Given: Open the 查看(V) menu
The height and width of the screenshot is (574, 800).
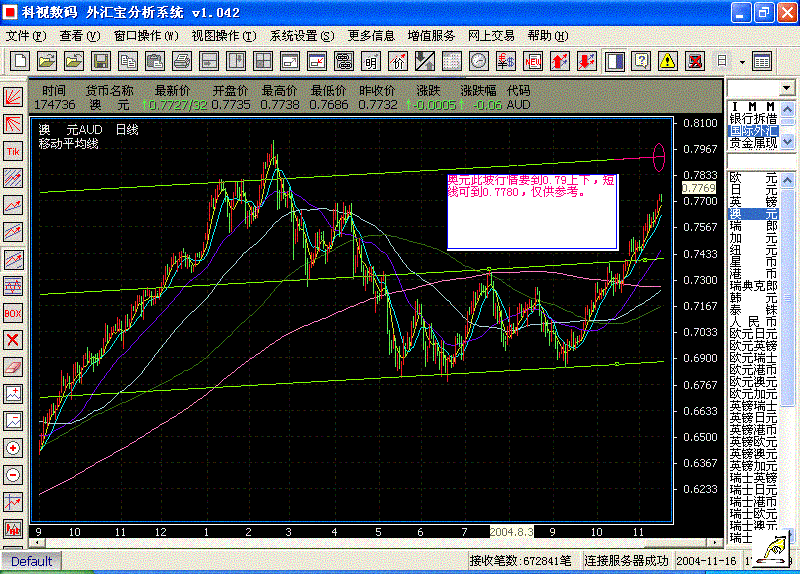Looking at the screenshot, I should [80, 36].
